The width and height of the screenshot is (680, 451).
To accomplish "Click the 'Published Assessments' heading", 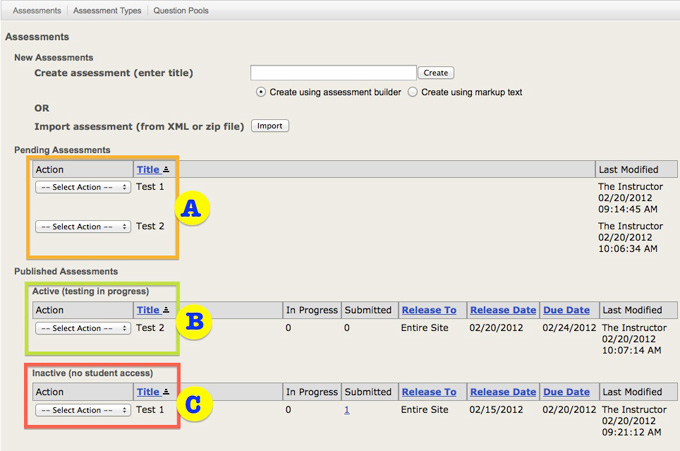I will (x=66, y=271).
